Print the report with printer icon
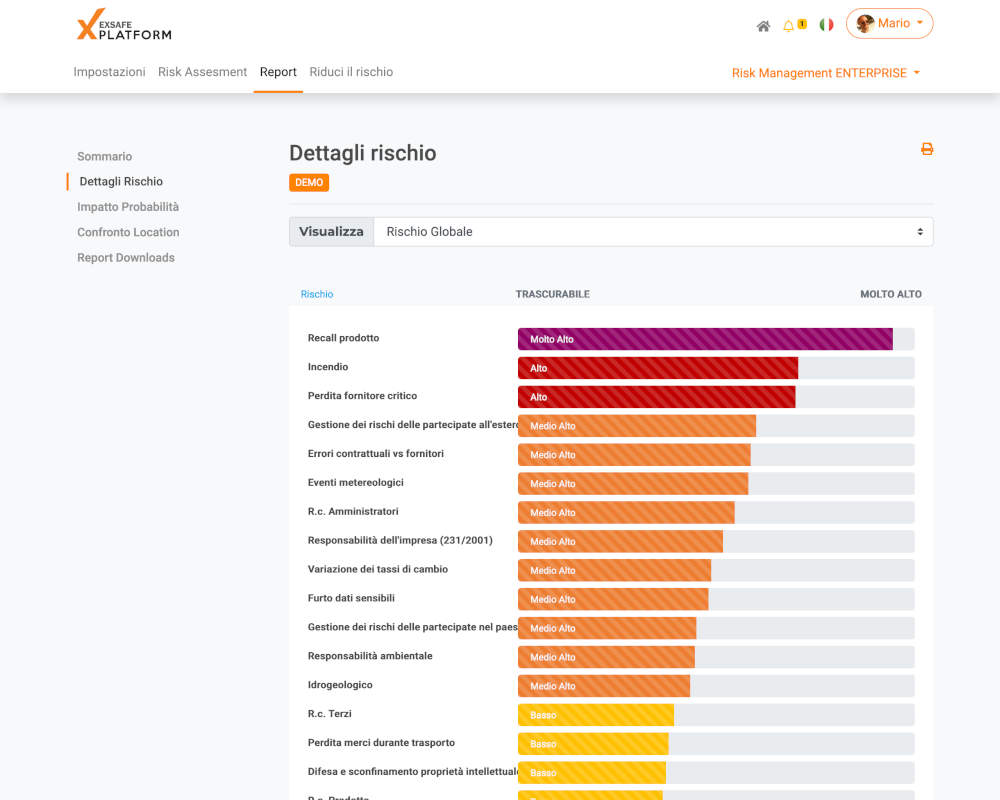Viewport: 1000px width, 800px height. [x=927, y=149]
